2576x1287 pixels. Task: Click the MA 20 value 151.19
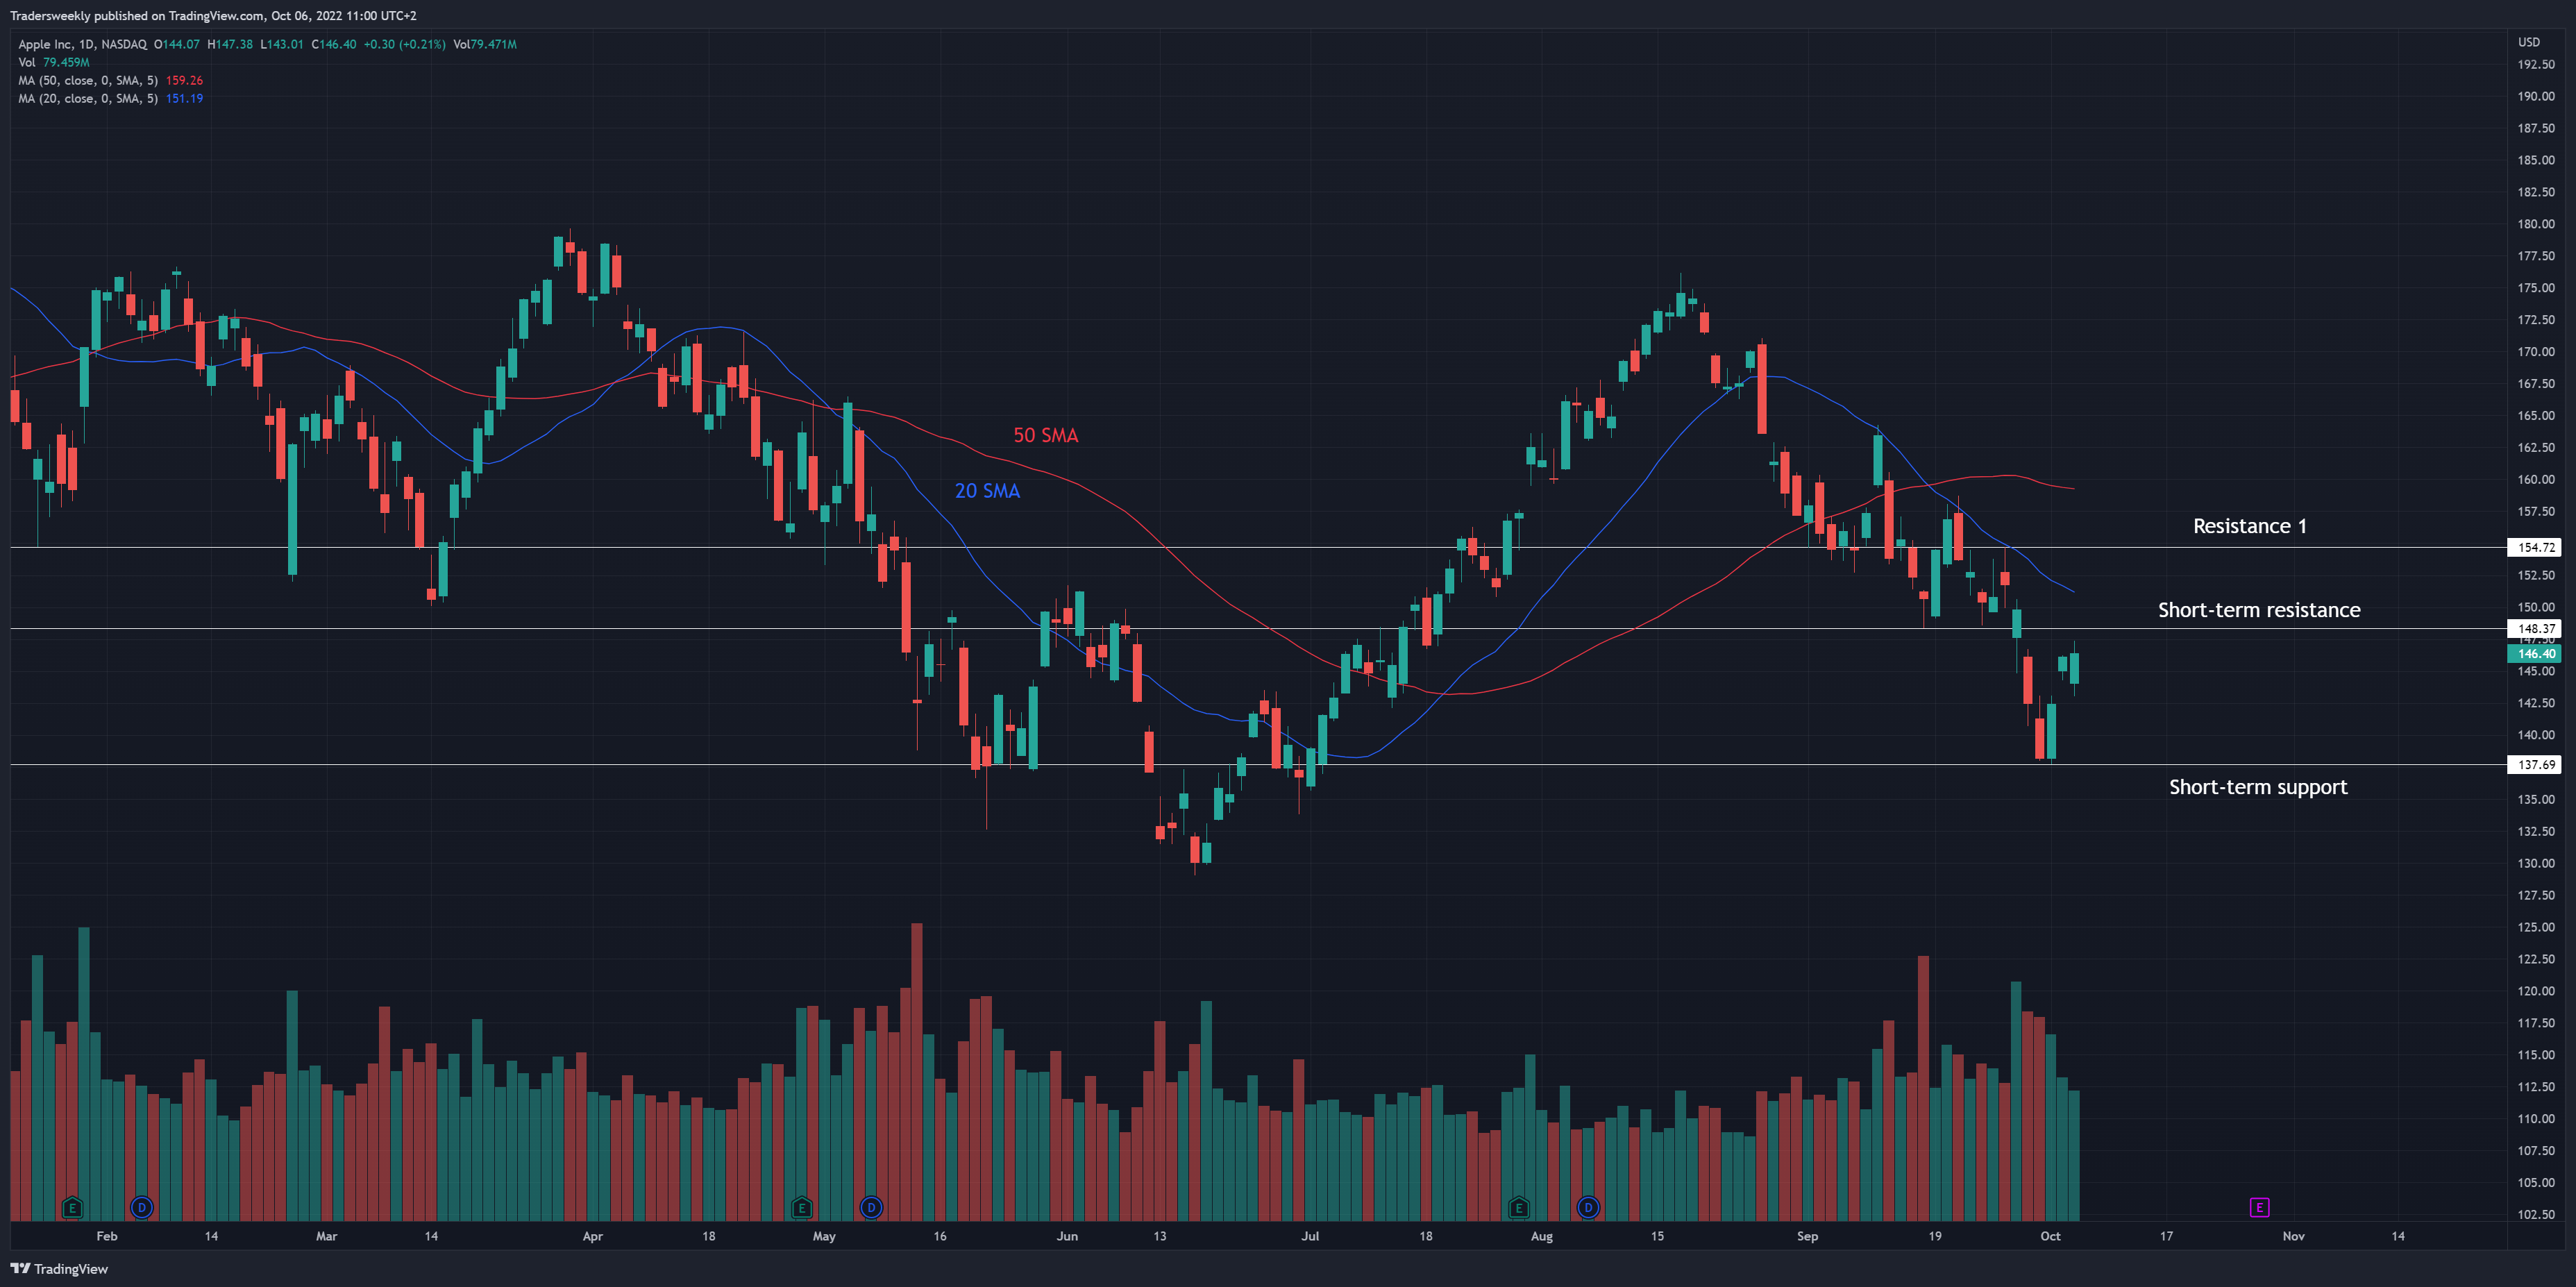(x=184, y=98)
